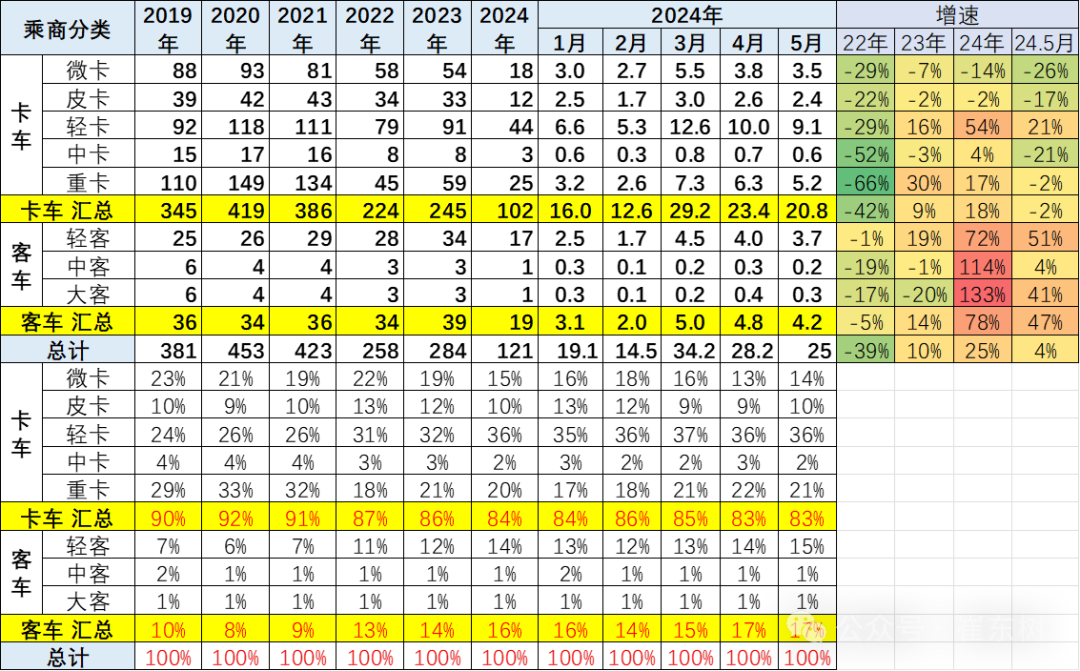Image resolution: width=1080 pixels, height=671 pixels.
Task: Click the bus share cell showing 13%
Action: point(370,630)
